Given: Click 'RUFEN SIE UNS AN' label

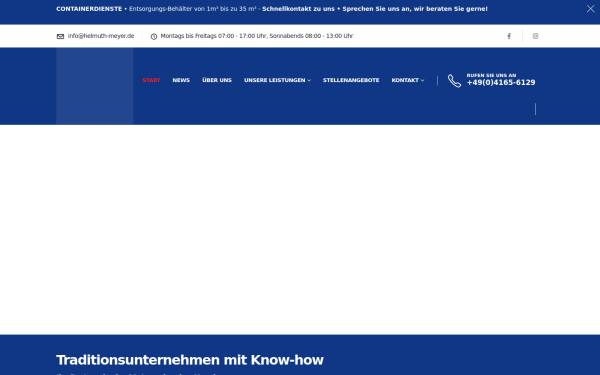Looking at the screenshot, I should coord(491,75).
